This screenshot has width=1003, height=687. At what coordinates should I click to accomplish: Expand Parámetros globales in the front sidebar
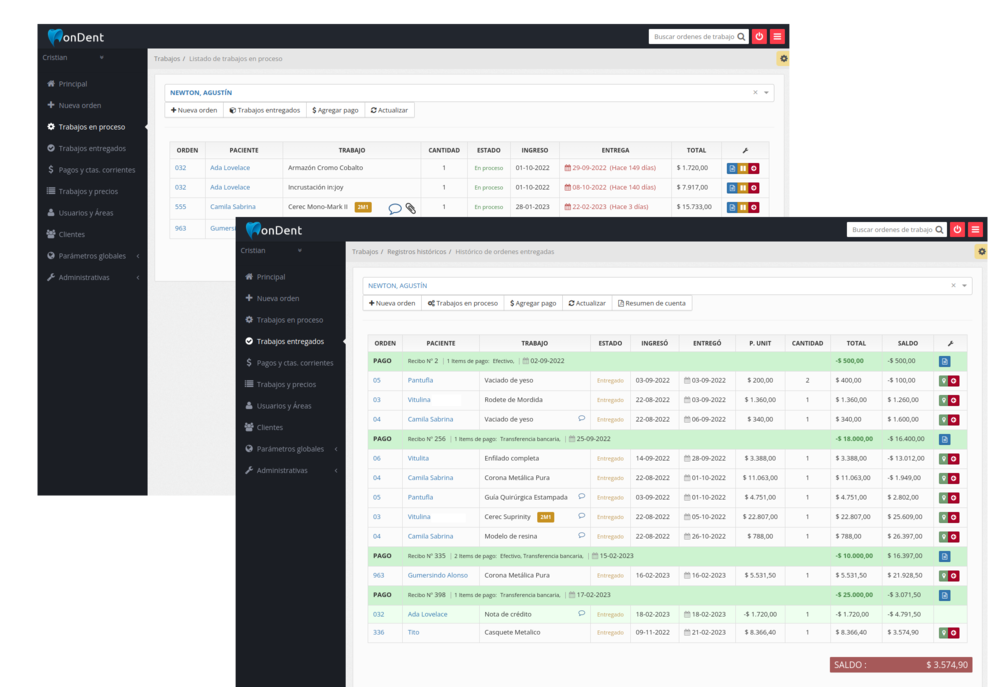pyautogui.click(x=335, y=449)
